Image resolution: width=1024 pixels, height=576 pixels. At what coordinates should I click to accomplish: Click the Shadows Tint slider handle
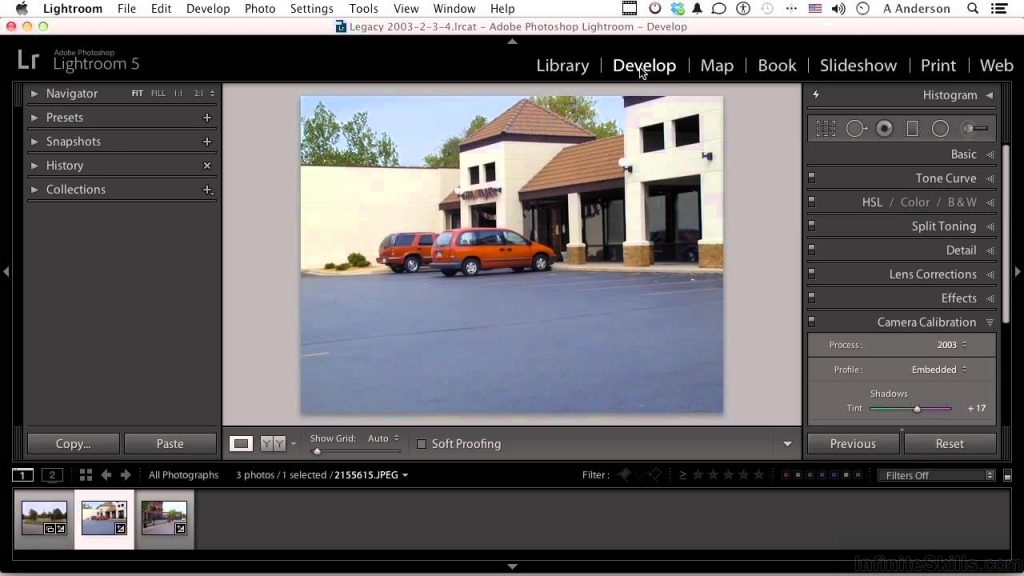[x=917, y=408]
